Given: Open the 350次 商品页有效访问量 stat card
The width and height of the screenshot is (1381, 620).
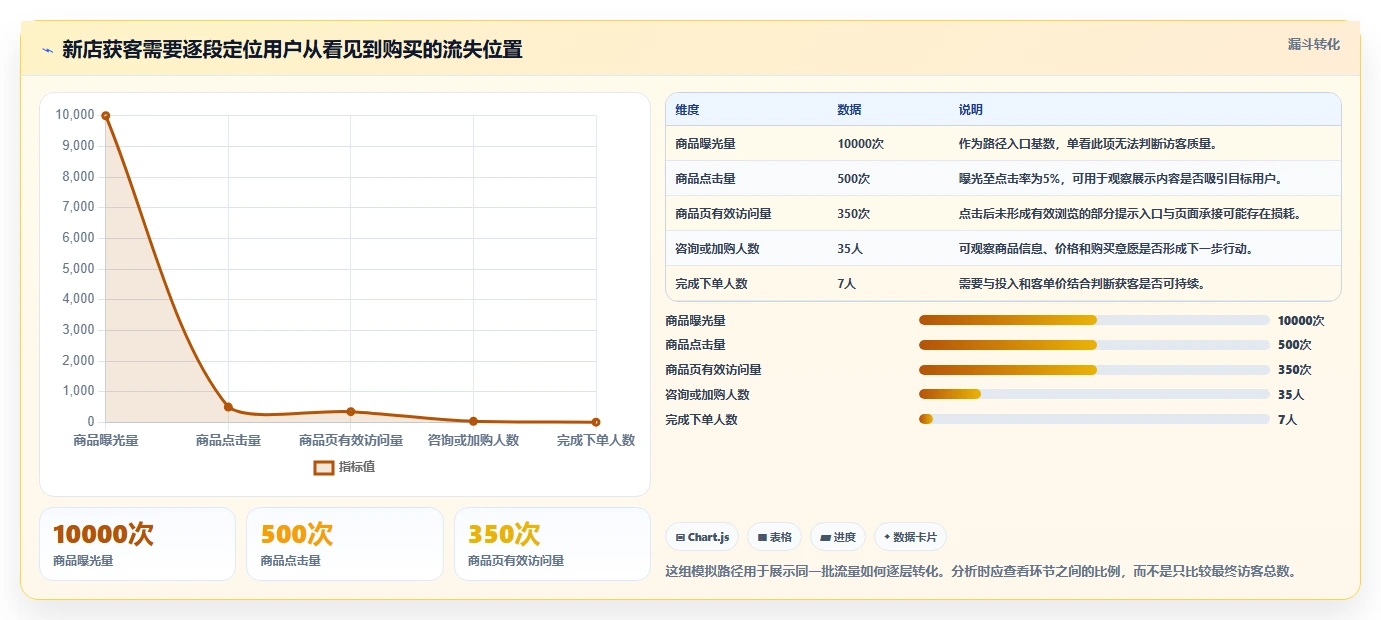Looking at the screenshot, I should coord(552,544).
